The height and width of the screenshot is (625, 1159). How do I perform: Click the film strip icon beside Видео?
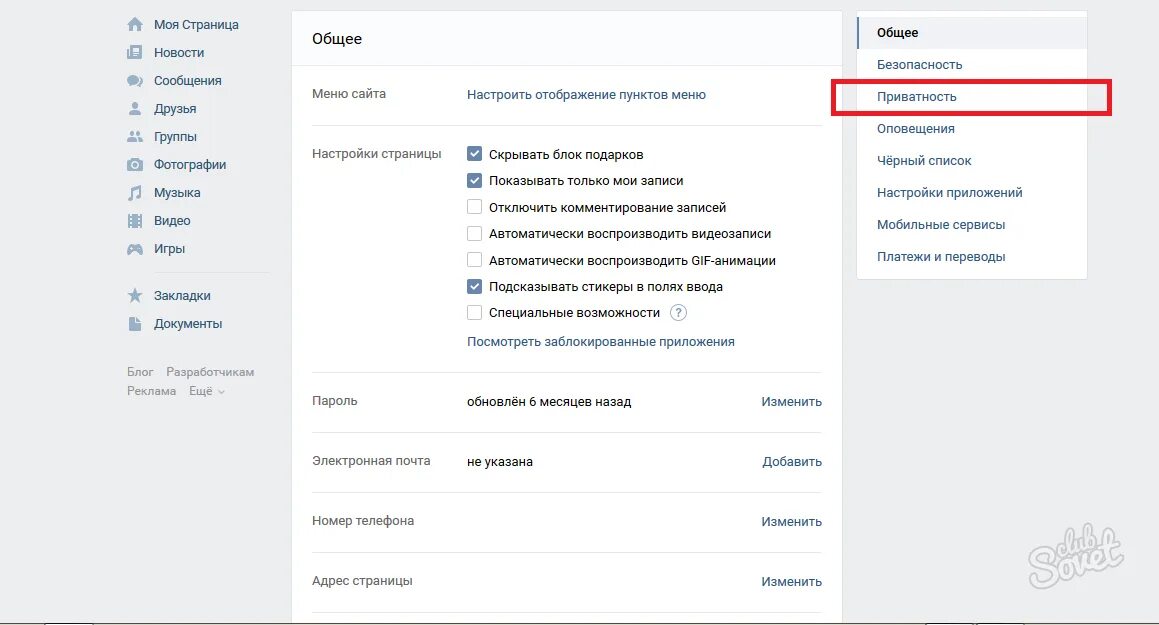(x=135, y=221)
